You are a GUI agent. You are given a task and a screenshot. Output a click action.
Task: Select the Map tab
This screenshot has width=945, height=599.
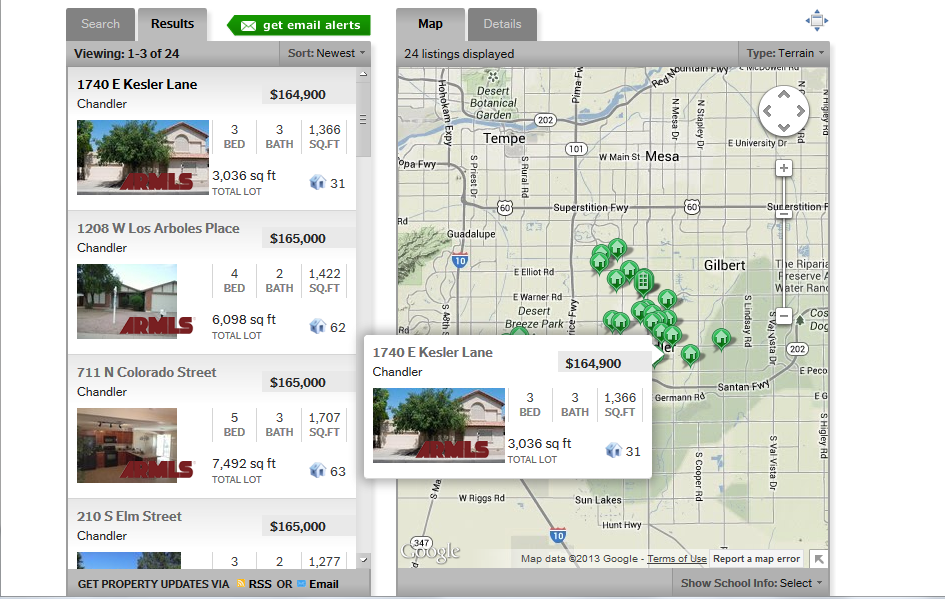click(x=430, y=24)
